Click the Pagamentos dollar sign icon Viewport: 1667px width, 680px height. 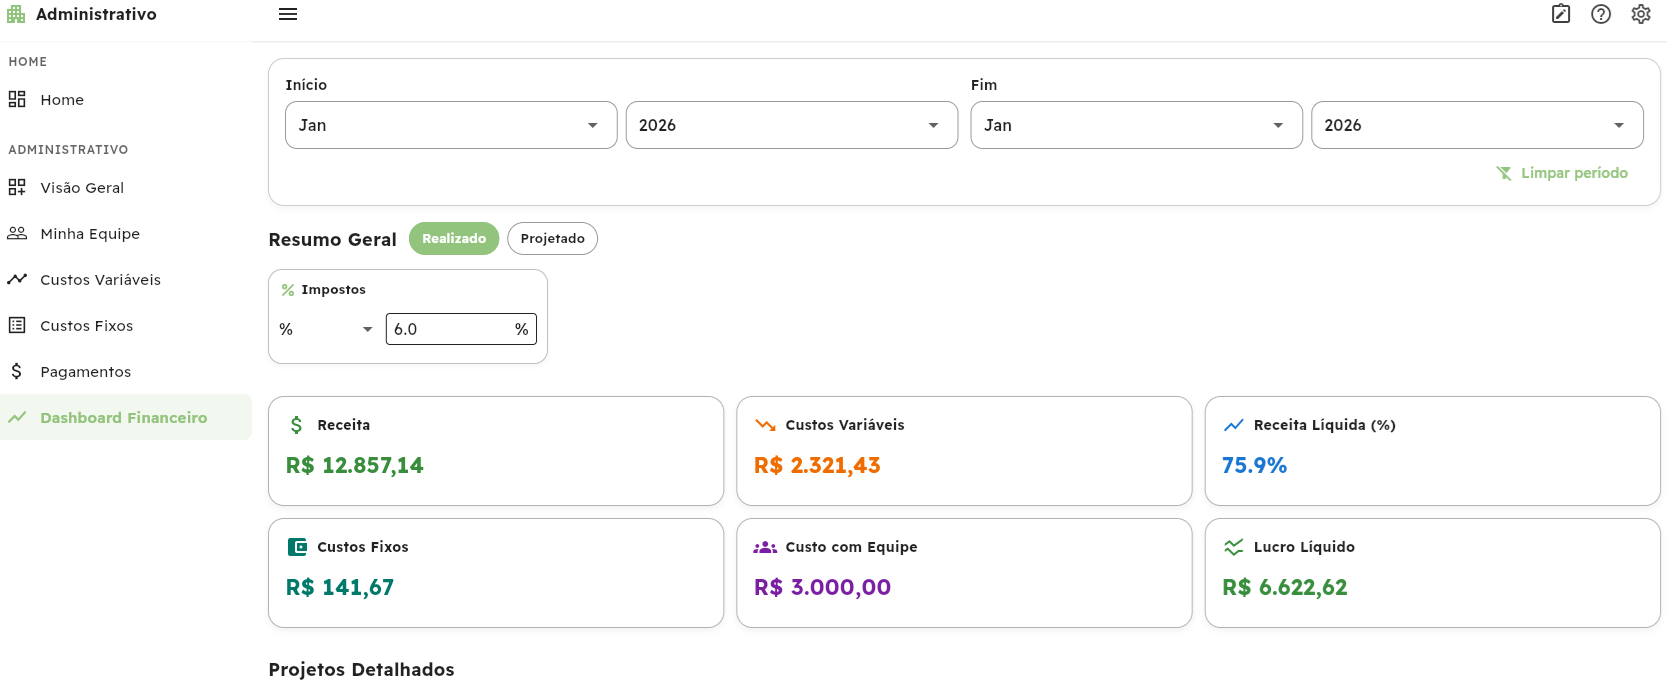click(17, 371)
